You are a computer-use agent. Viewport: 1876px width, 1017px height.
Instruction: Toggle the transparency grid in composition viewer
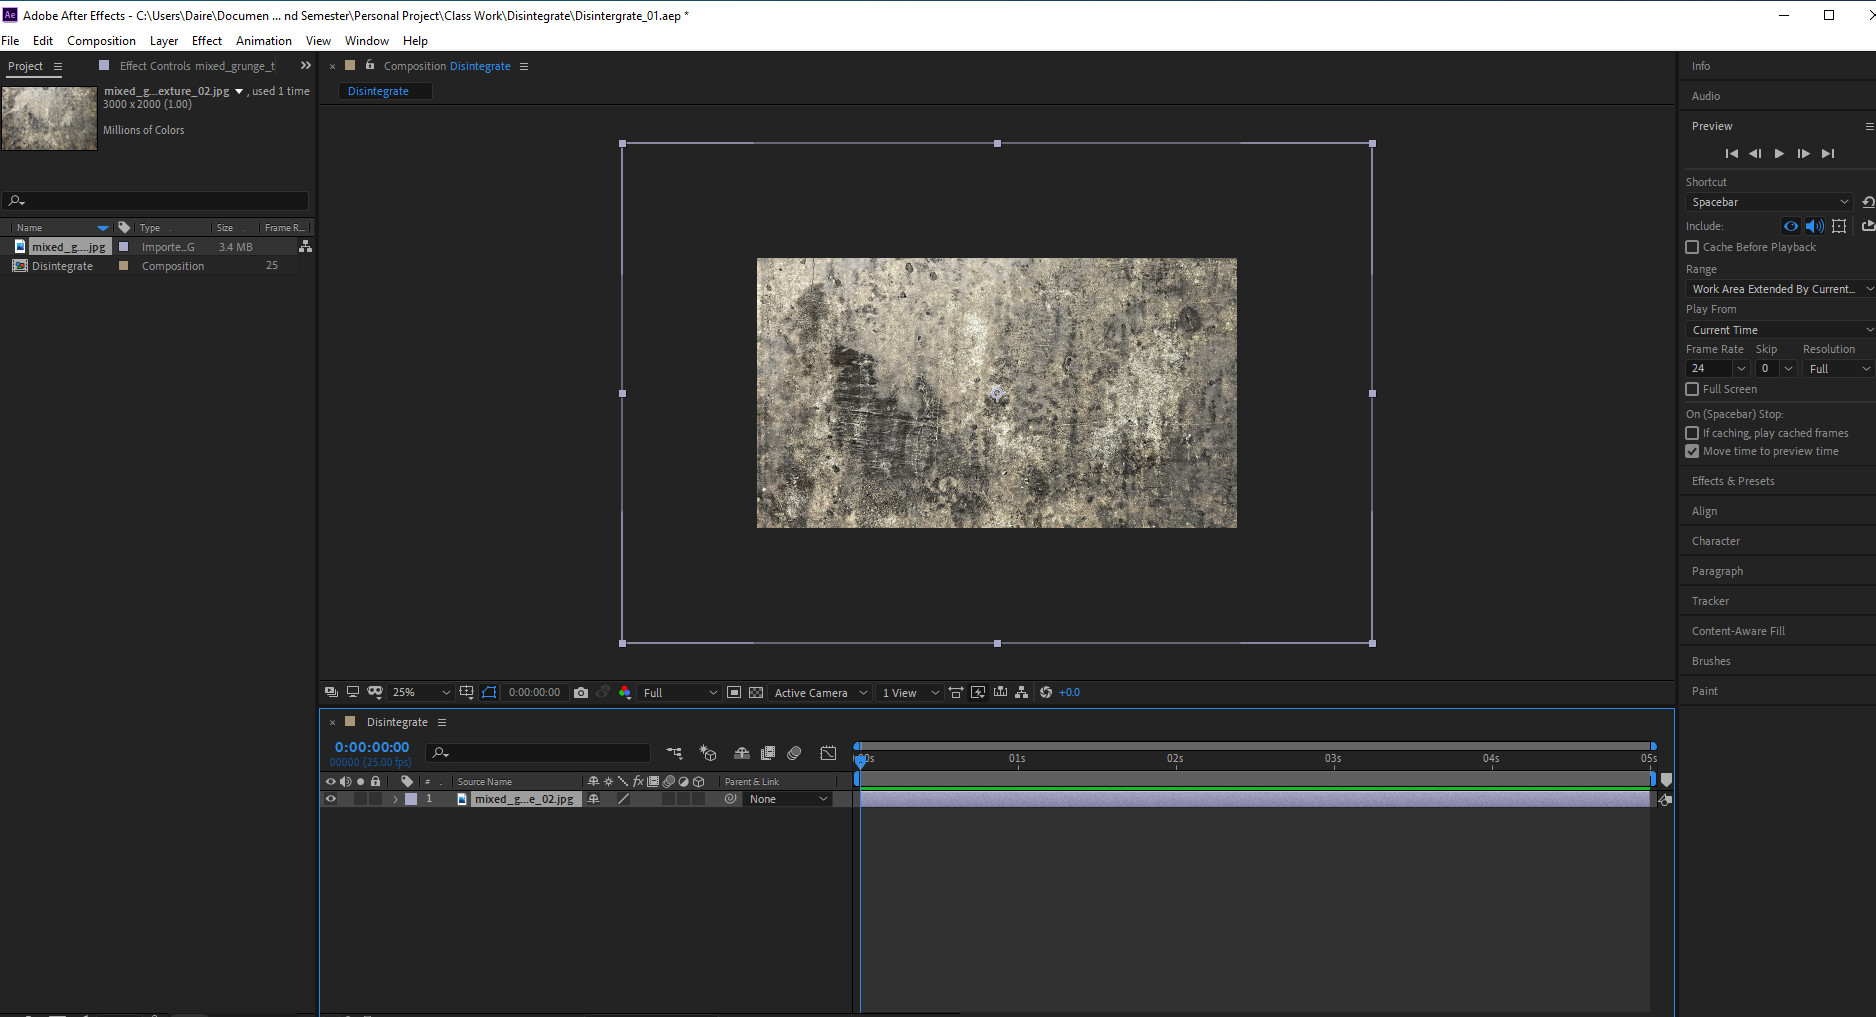click(x=756, y=692)
